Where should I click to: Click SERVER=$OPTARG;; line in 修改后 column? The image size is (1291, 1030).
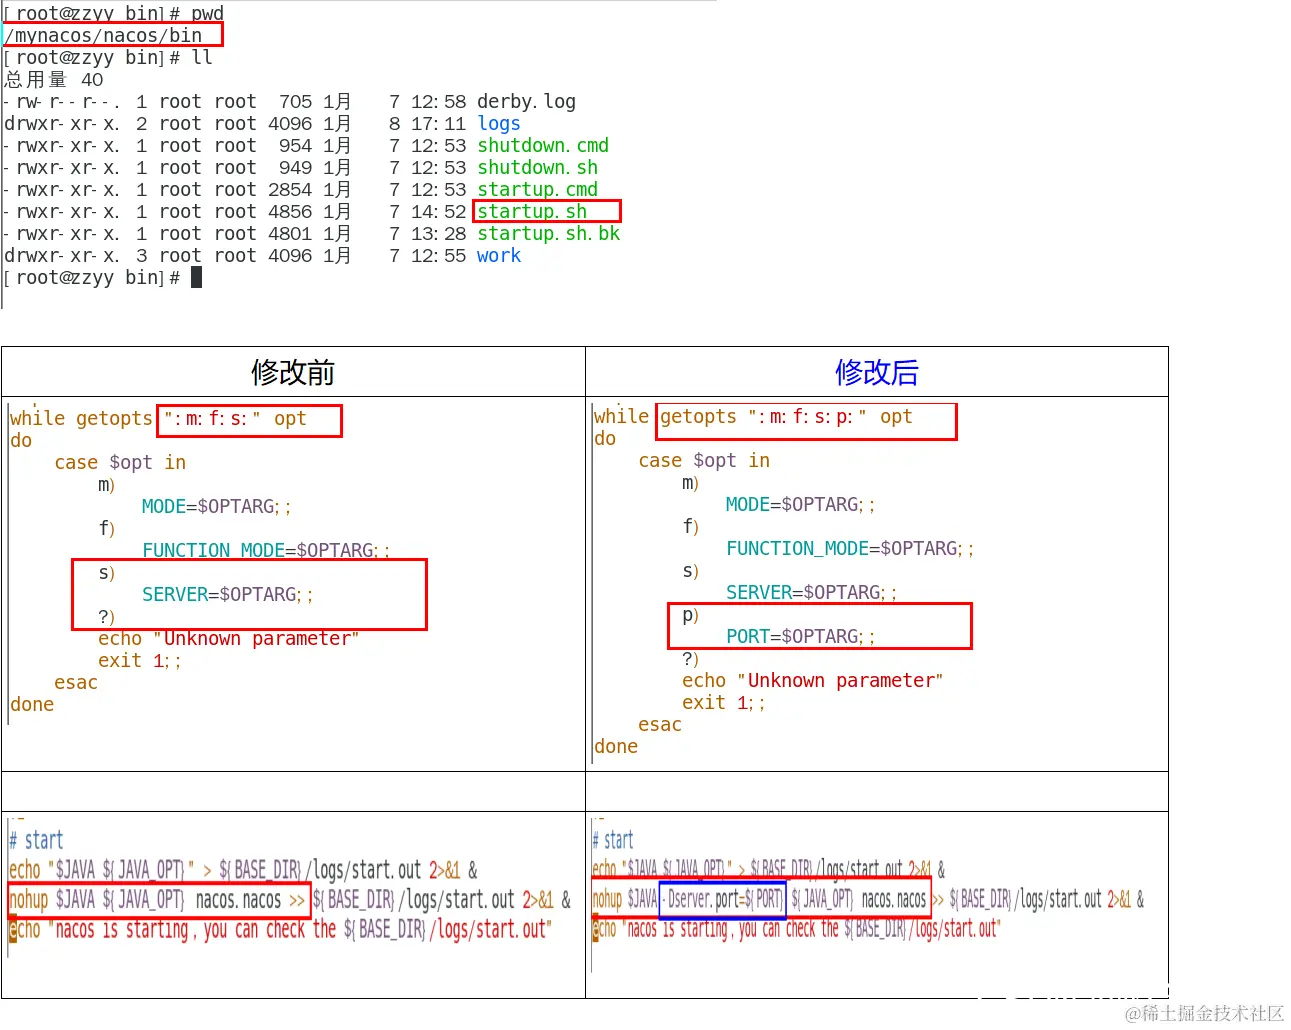tap(811, 592)
